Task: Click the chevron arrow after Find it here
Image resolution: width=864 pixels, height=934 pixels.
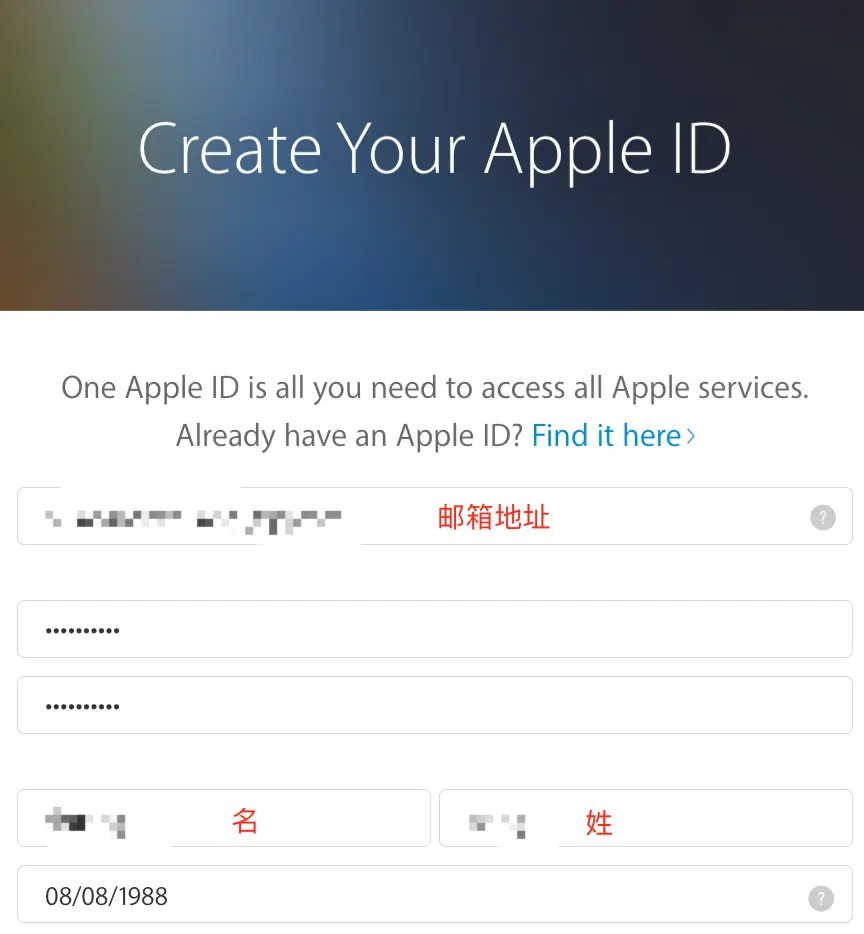Action: (691, 436)
